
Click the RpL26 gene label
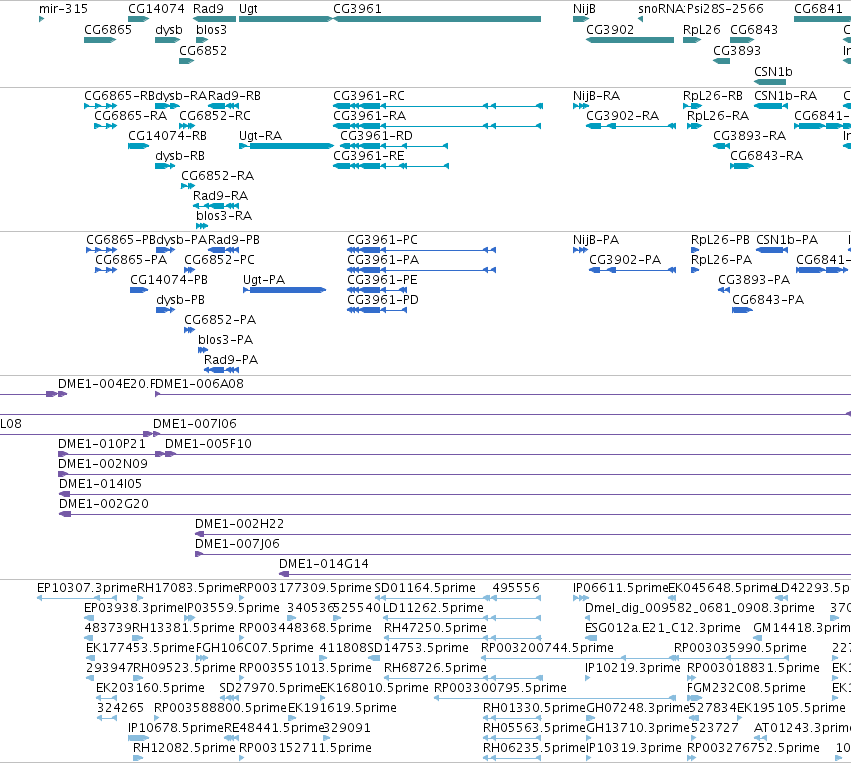(x=701, y=29)
